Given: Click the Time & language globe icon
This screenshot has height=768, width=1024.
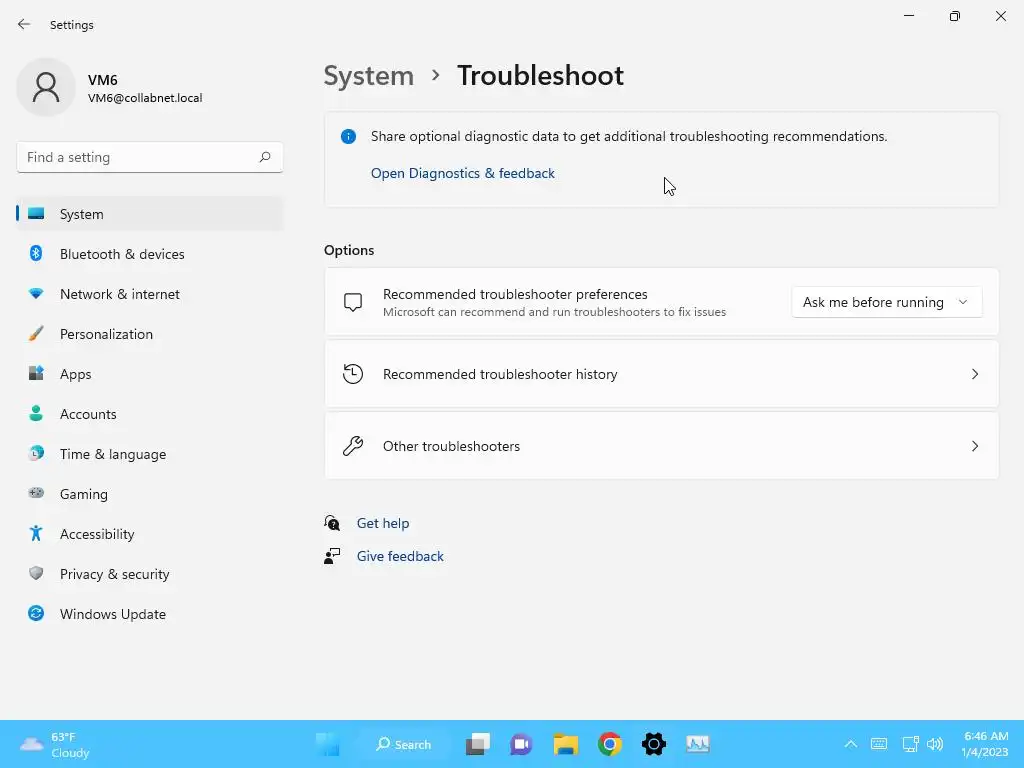Looking at the screenshot, I should point(36,453).
